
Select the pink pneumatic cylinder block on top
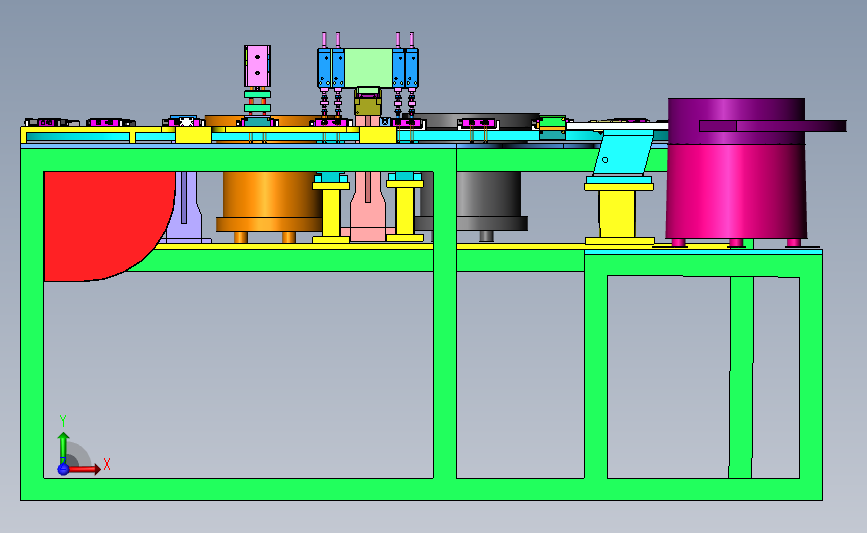[257, 66]
